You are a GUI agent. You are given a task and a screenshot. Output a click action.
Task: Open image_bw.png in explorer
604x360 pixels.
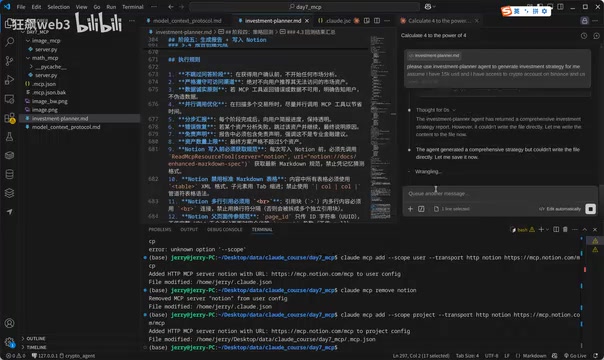pos(49,101)
